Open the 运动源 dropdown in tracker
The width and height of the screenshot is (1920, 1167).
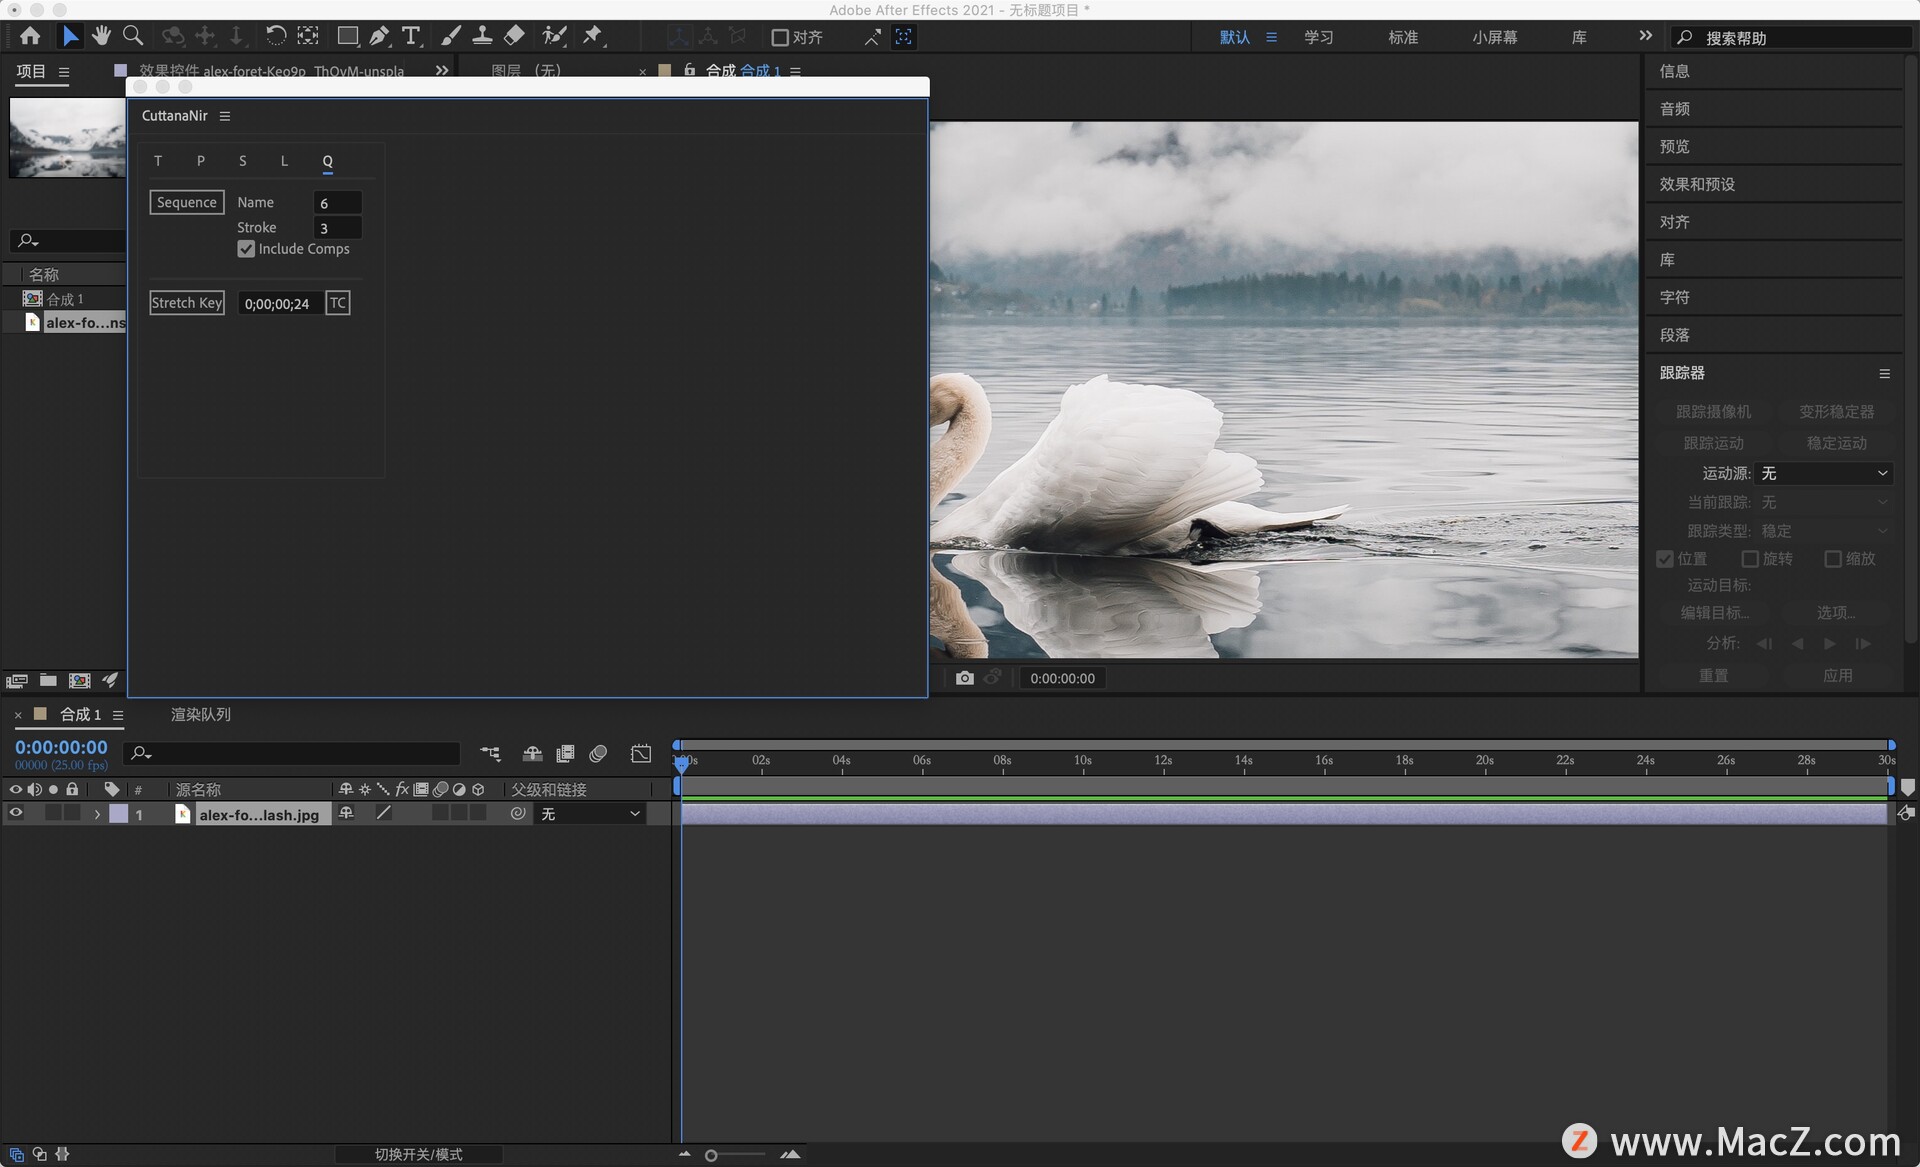click(x=1825, y=473)
